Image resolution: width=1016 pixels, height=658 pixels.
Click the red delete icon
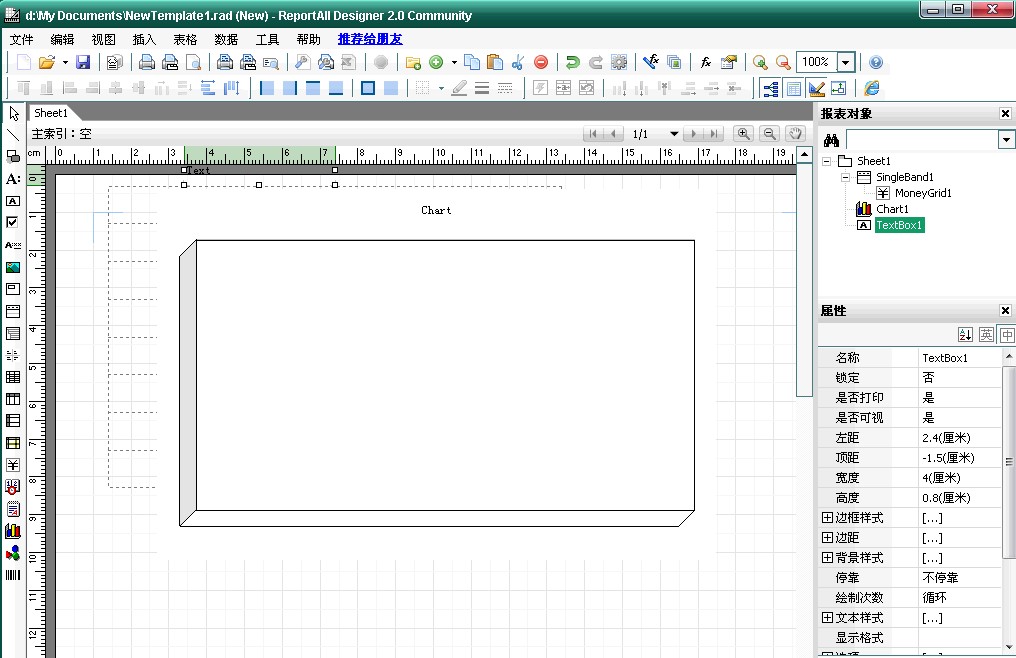click(x=540, y=62)
